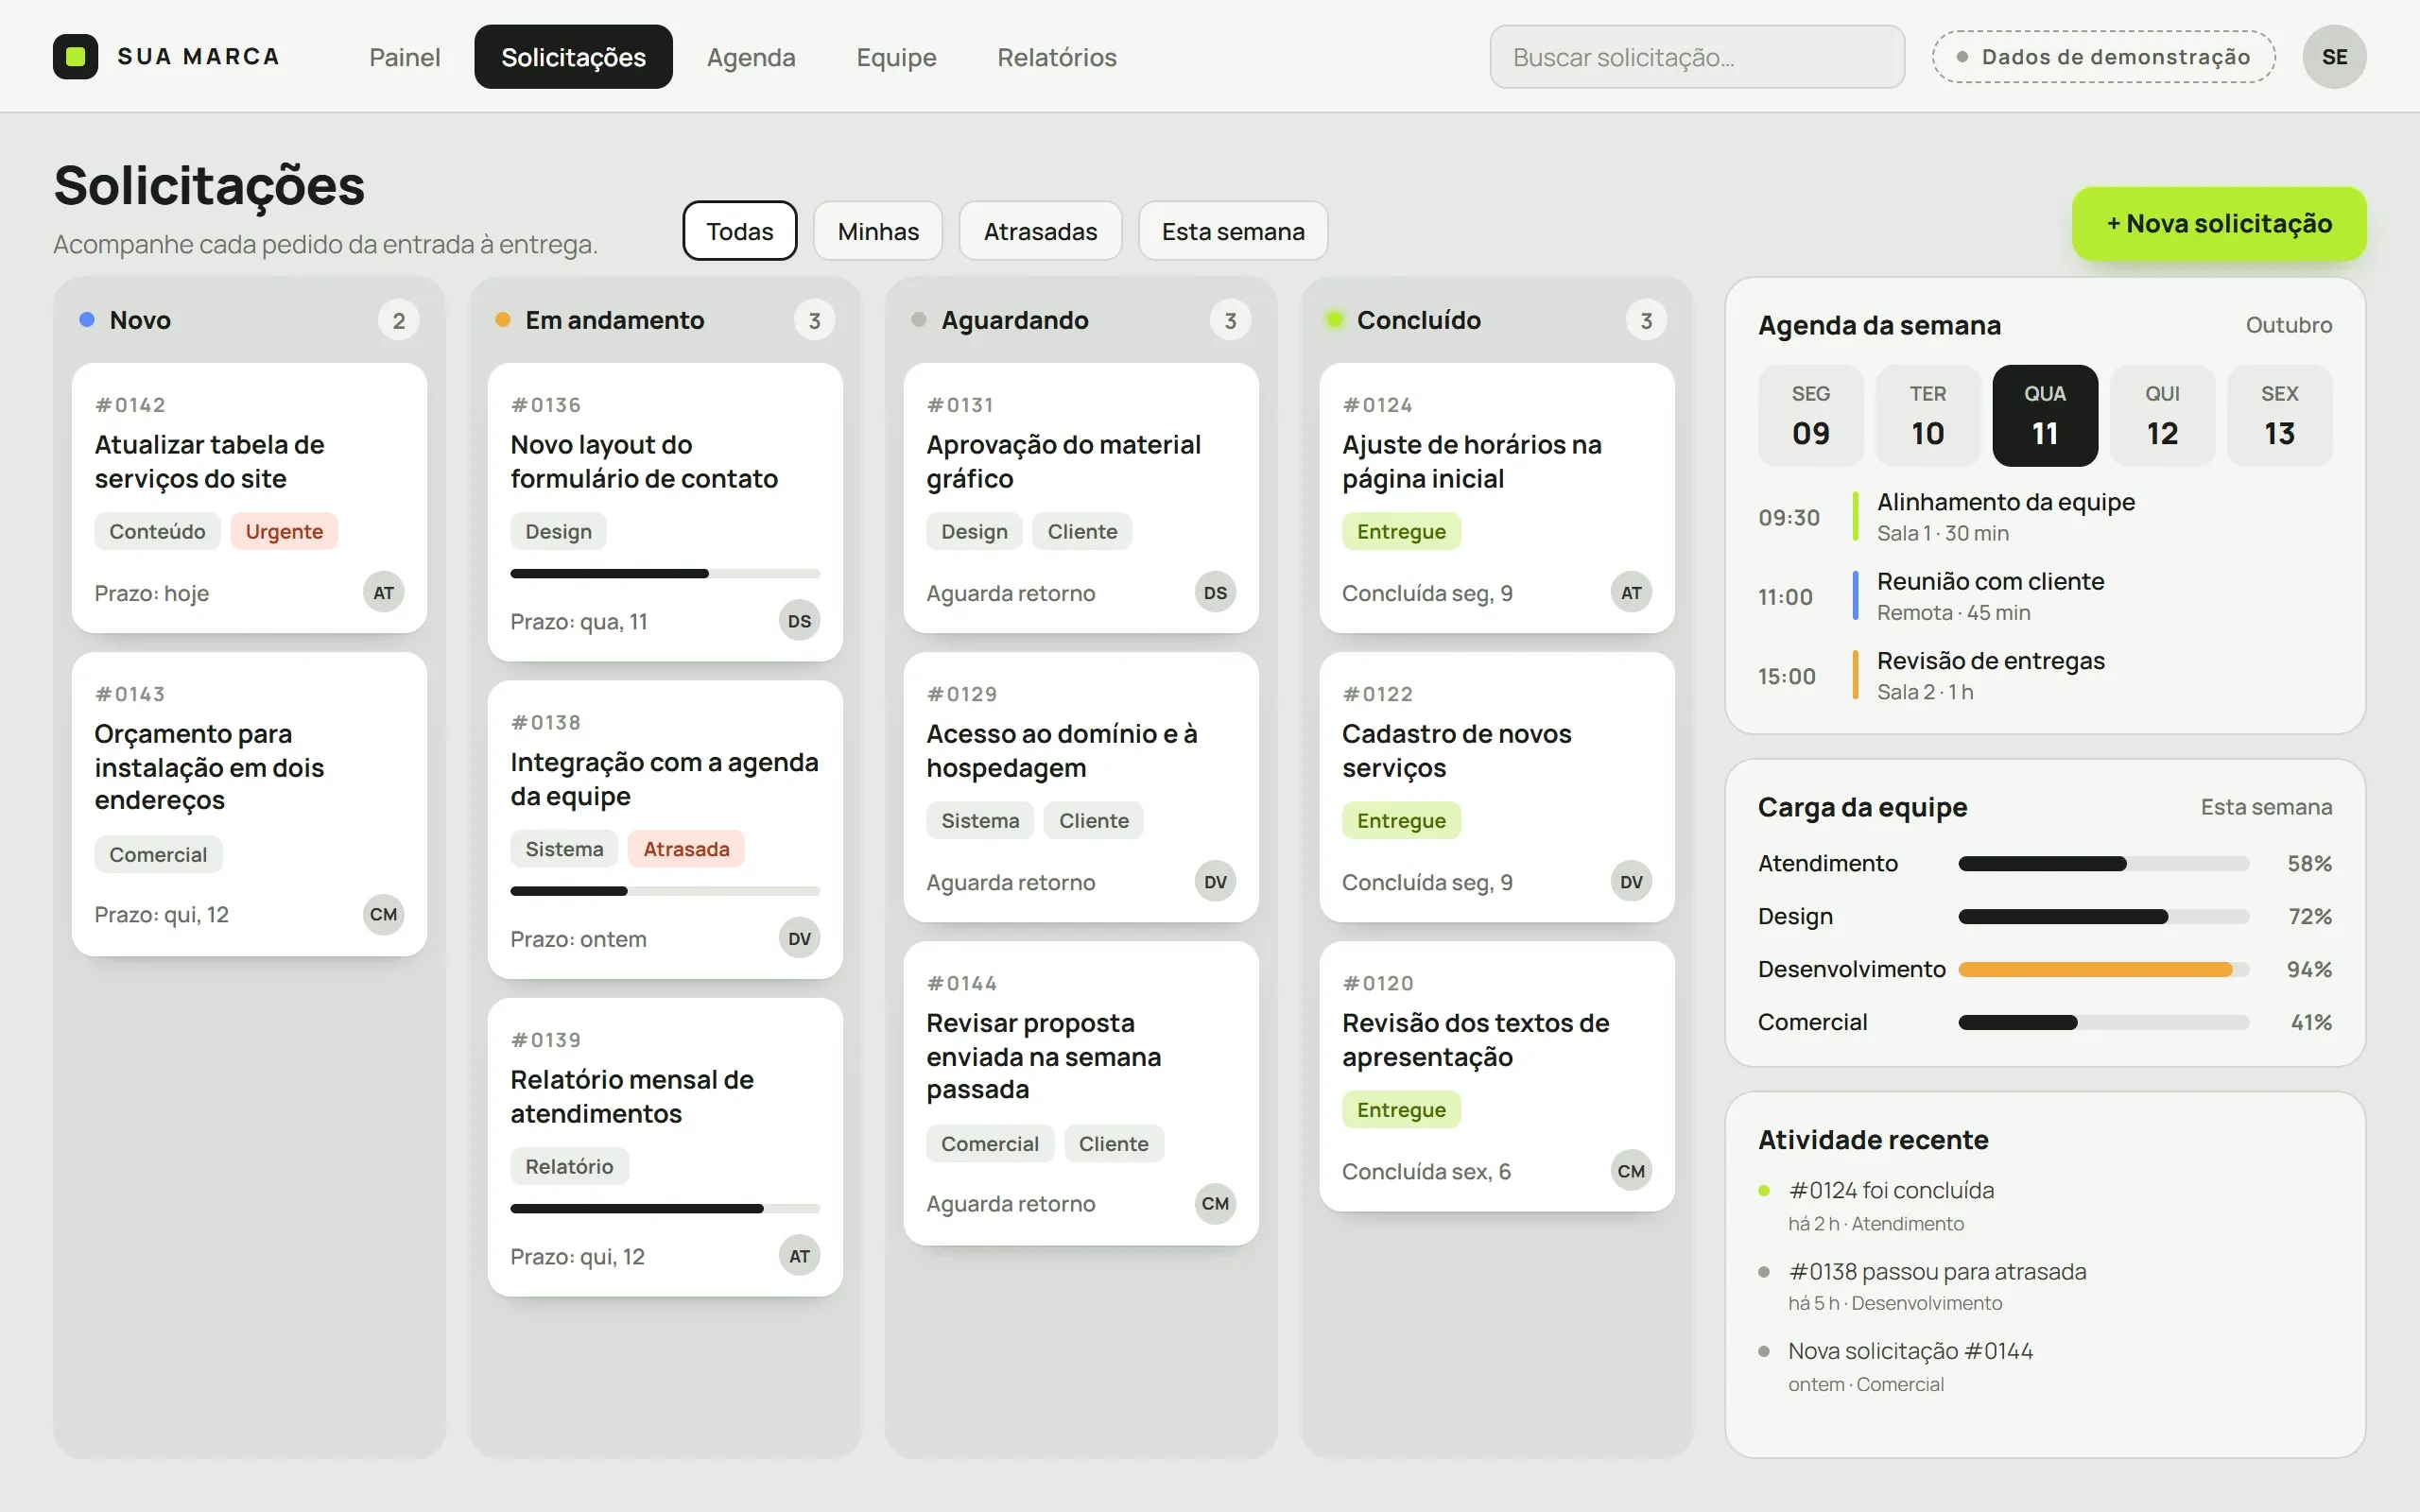Click the Dados de demonstração badge
This screenshot has height=1512, width=2420.
(2103, 57)
